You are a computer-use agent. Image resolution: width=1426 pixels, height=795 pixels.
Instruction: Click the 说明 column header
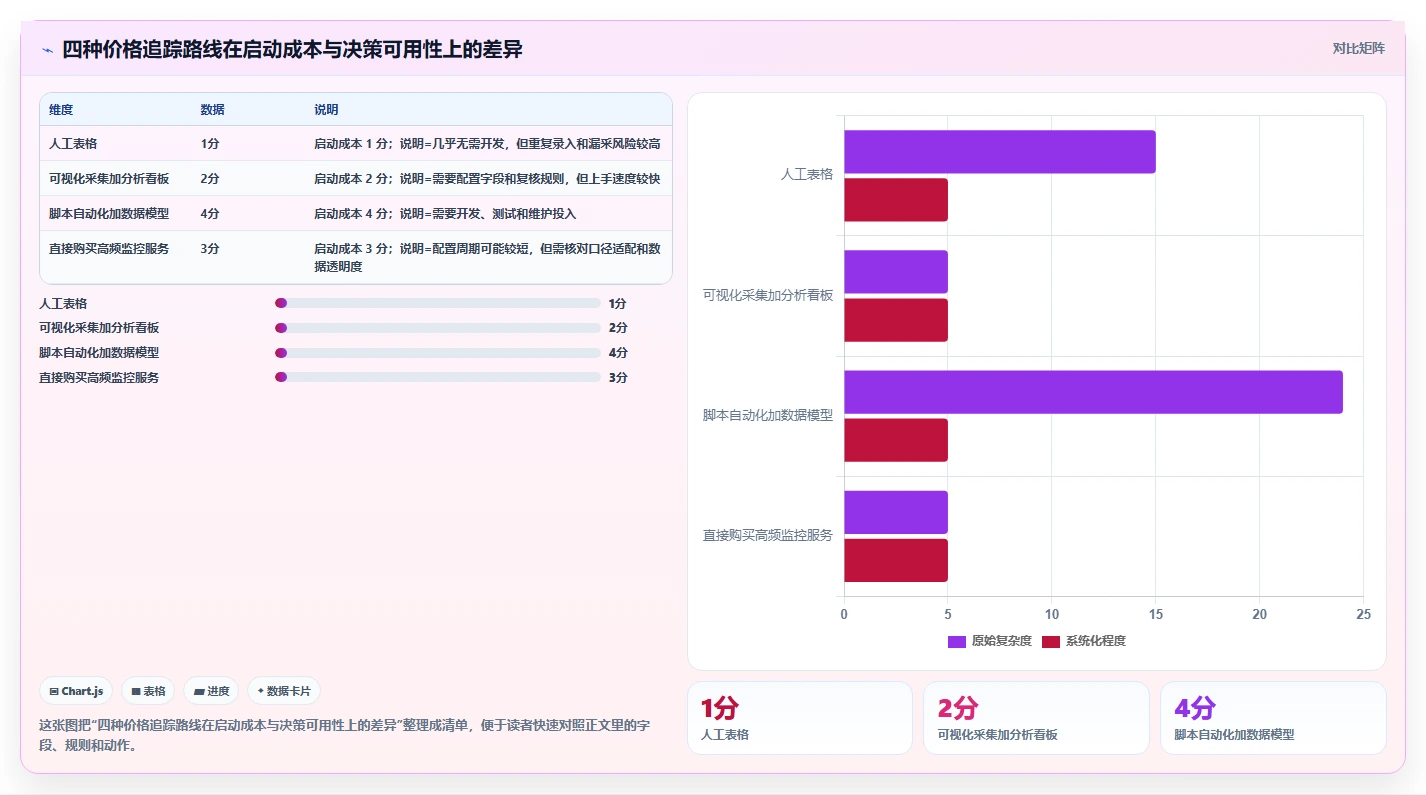pyautogui.click(x=326, y=109)
